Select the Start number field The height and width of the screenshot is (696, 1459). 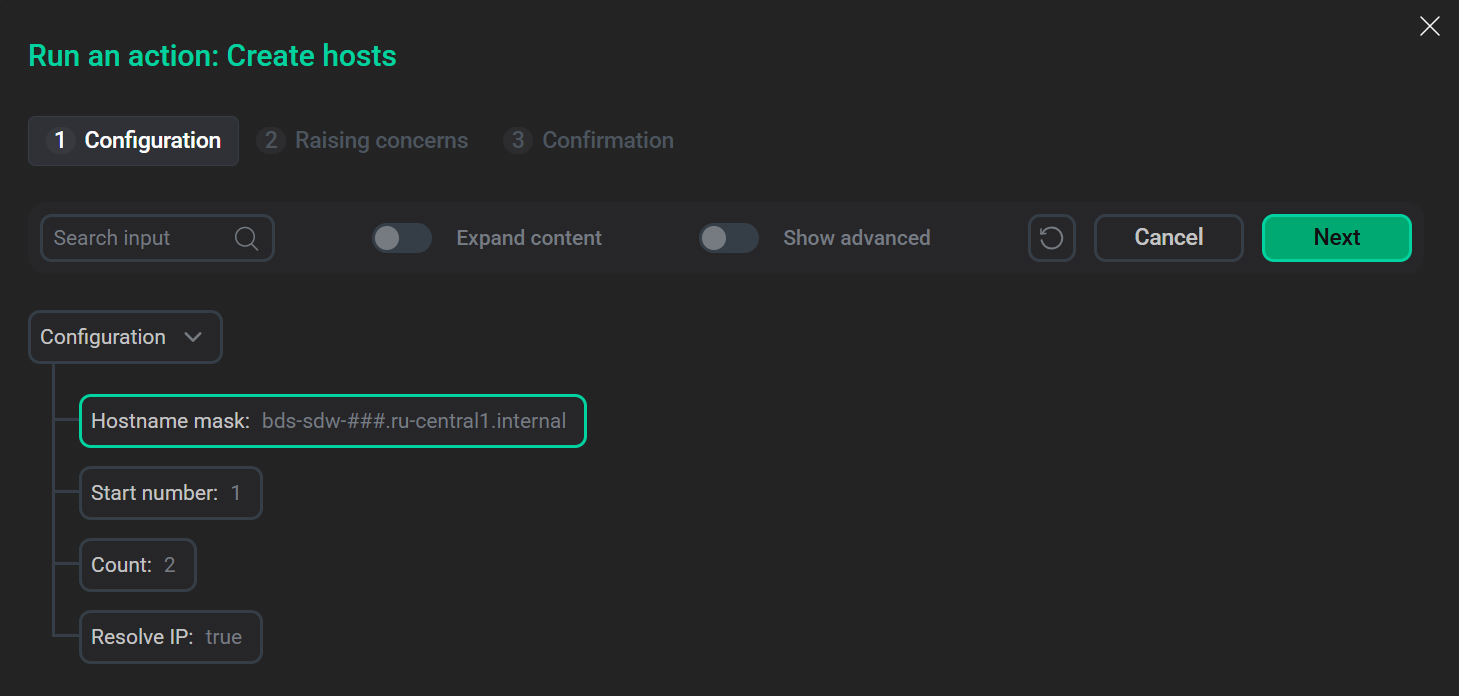pos(170,493)
